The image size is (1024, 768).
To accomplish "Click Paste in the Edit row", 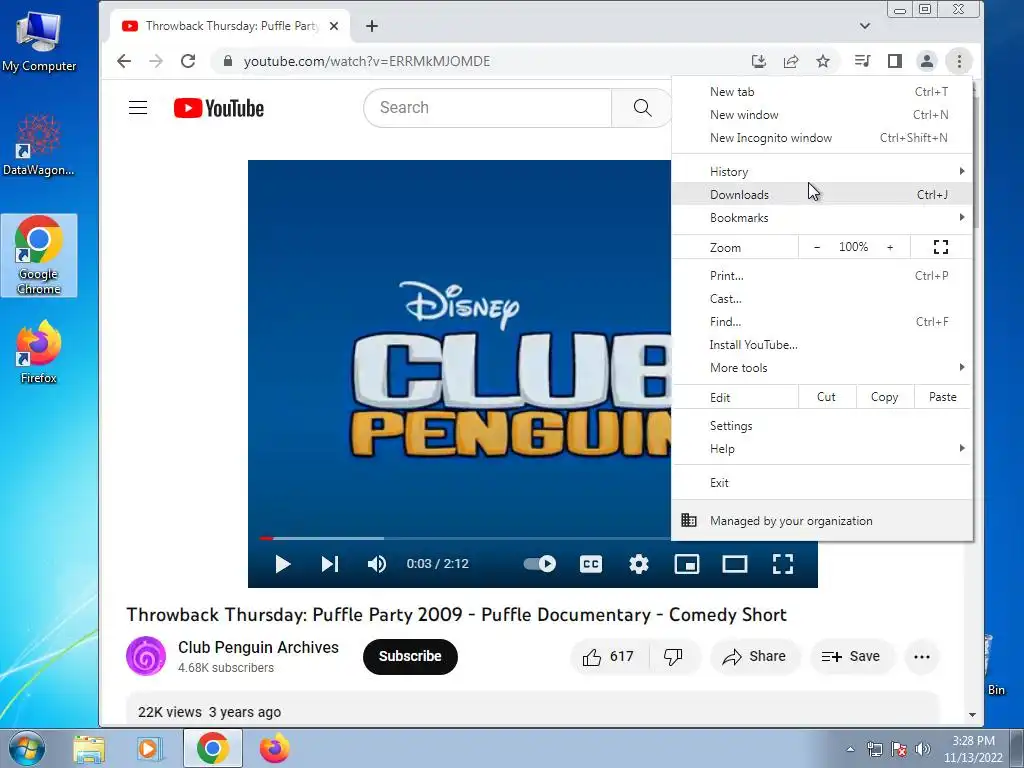I will (942, 397).
